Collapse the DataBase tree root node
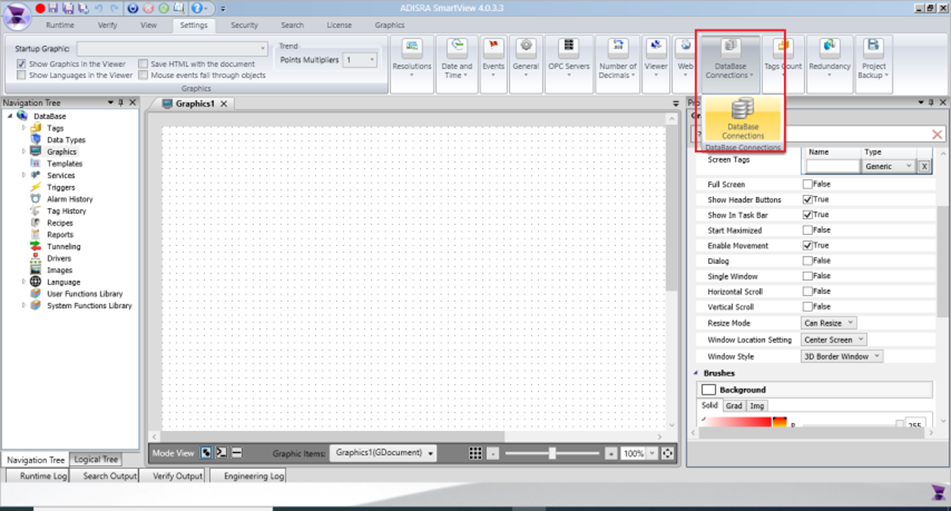951x511 pixels. pos(10,116)
